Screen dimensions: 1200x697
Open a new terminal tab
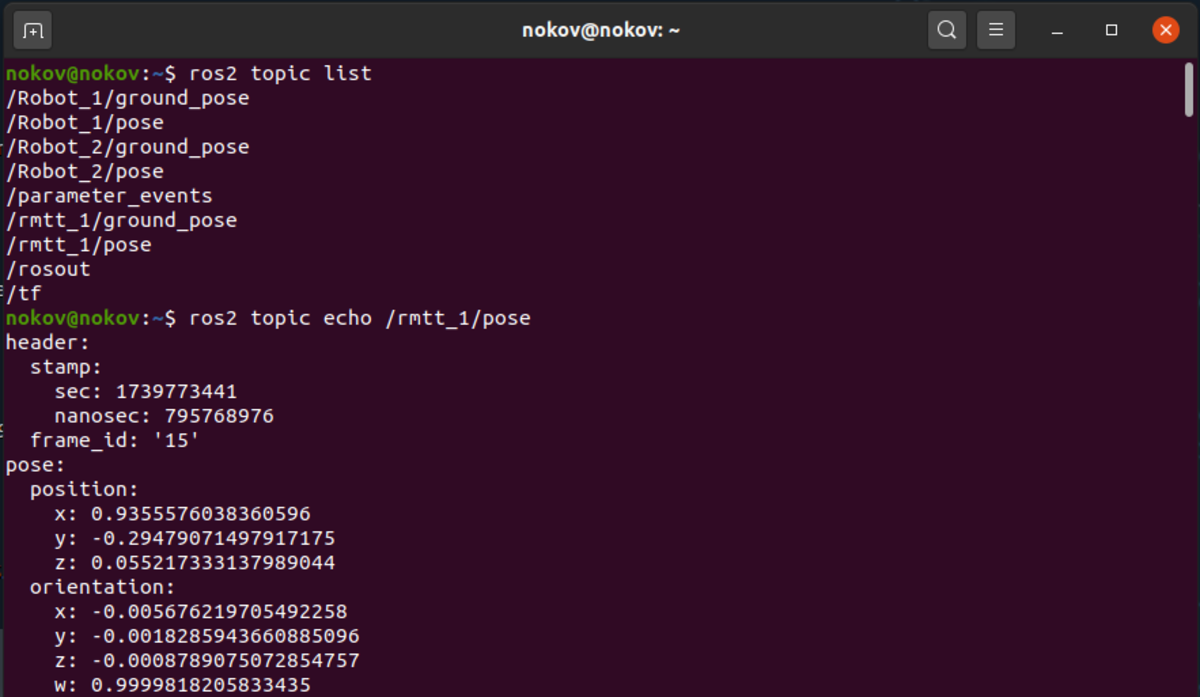[x=33, y=30]
